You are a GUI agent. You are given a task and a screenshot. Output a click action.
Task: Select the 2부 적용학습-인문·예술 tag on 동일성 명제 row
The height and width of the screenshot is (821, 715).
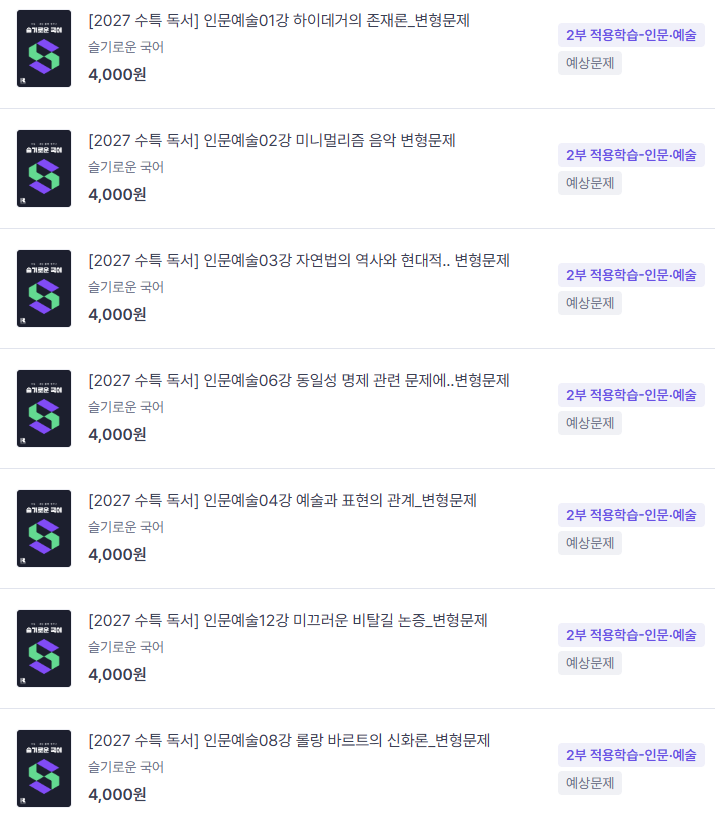pyautogui.click(x=631, y=395)
